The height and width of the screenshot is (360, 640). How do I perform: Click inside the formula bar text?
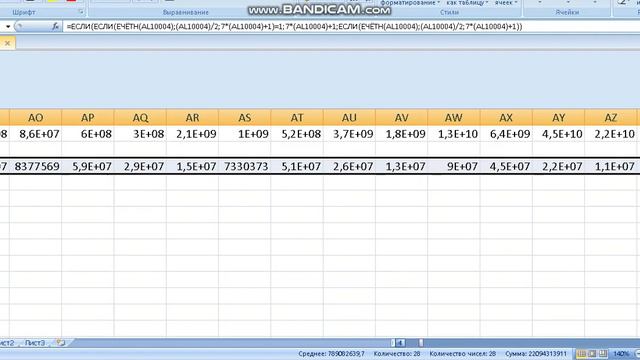pyautogui.click(x=294, y=27)
